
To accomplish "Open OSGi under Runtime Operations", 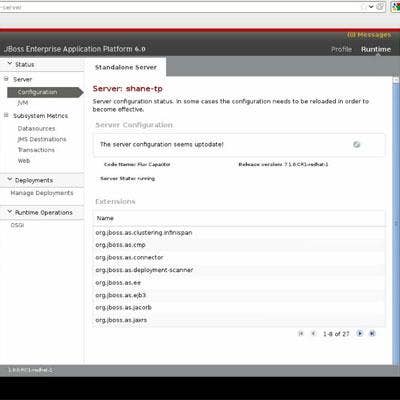I will (17, 225).
